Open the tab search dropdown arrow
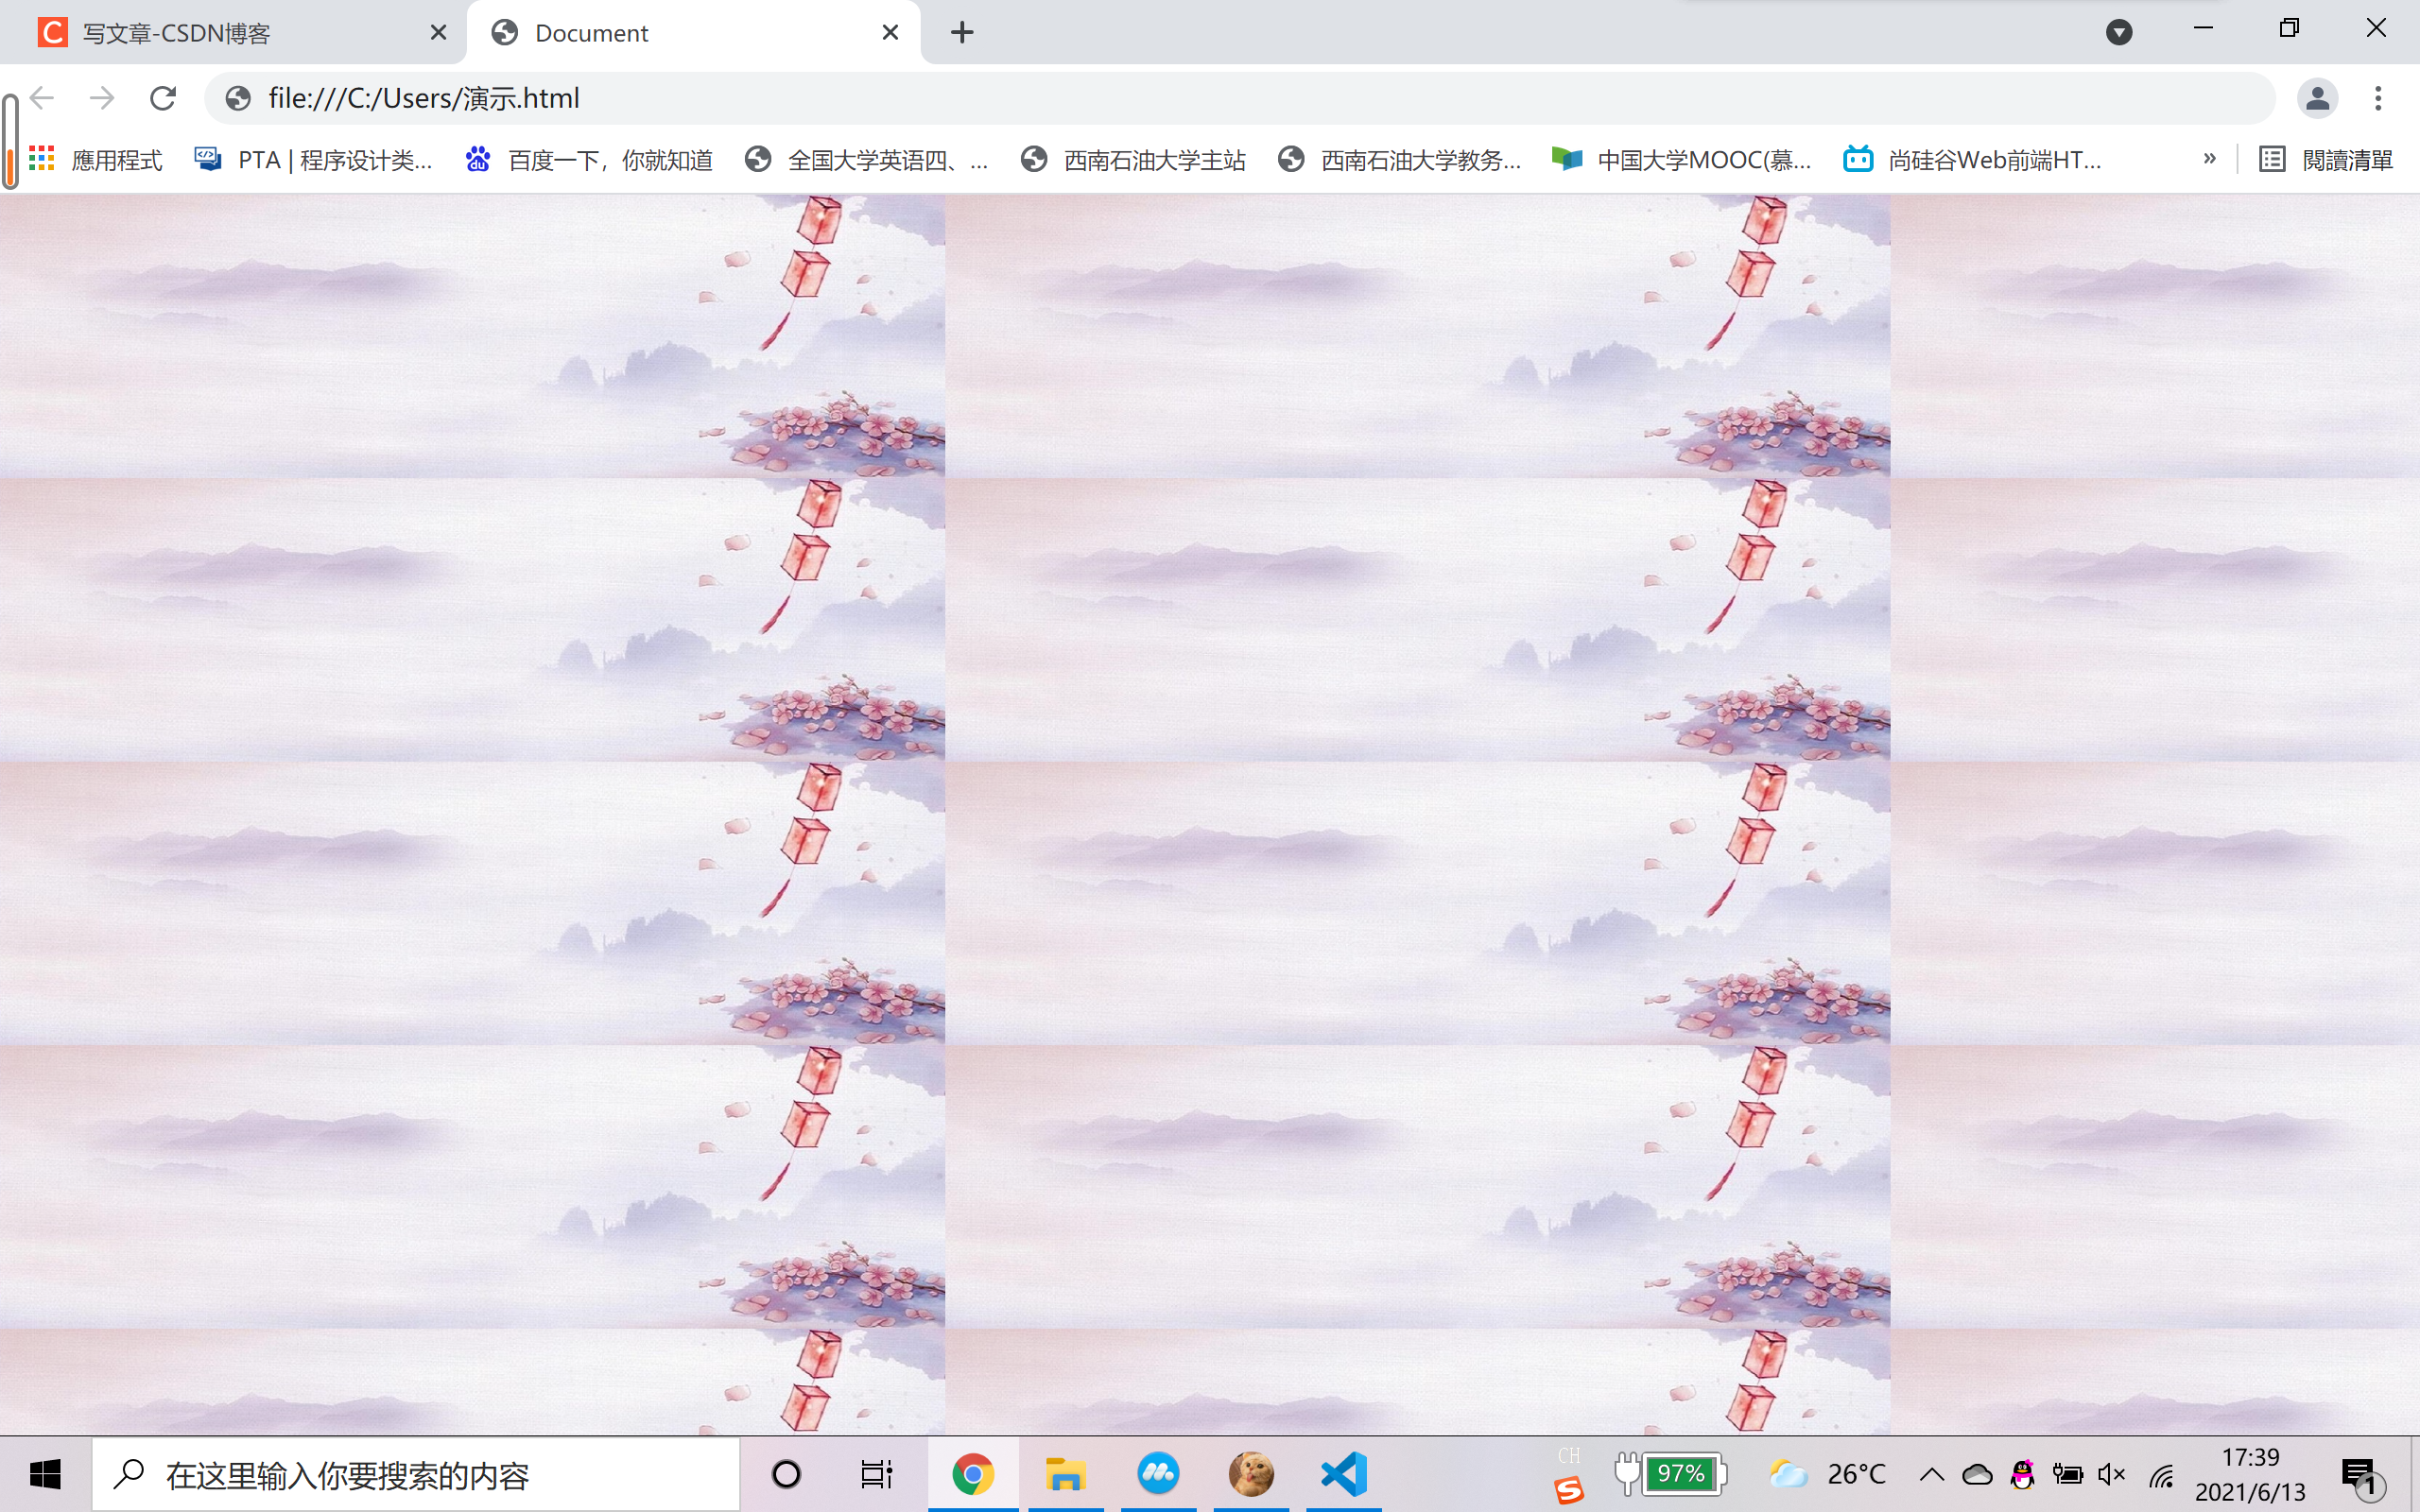This screenshot has width=2420, height=1512. point(2118,33)
